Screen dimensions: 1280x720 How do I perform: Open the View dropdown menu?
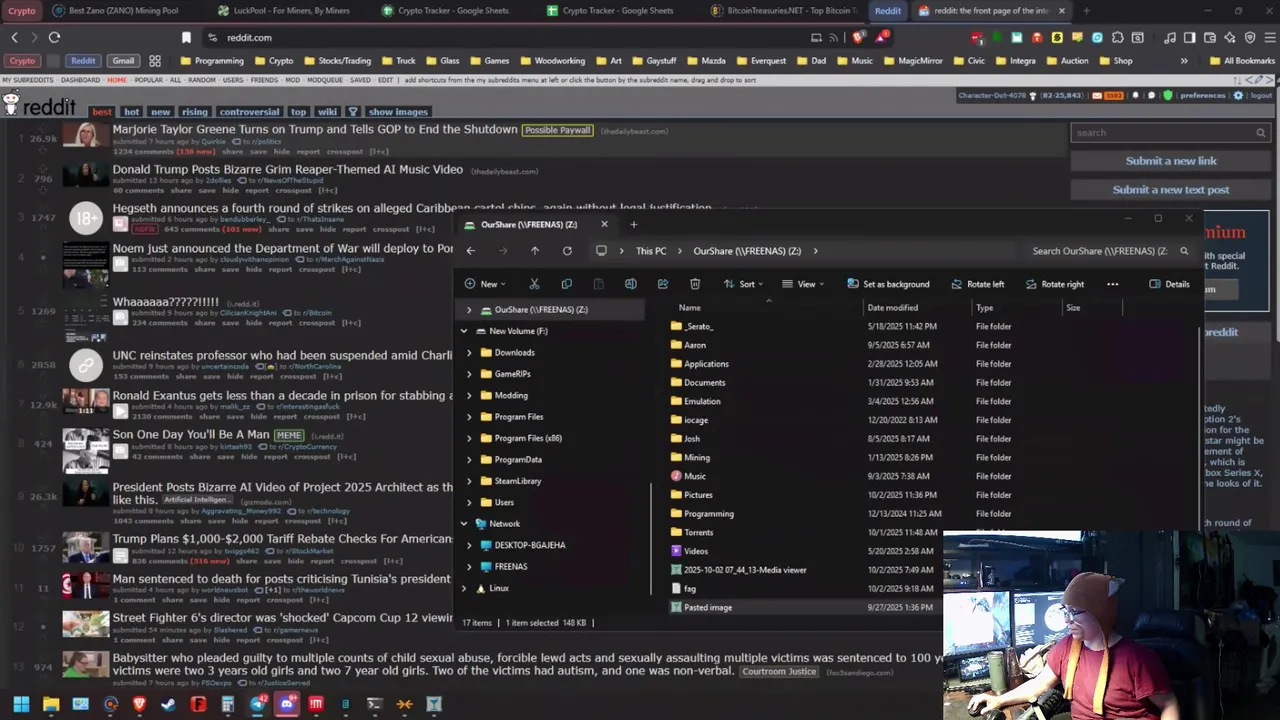[x=802, y=284]
